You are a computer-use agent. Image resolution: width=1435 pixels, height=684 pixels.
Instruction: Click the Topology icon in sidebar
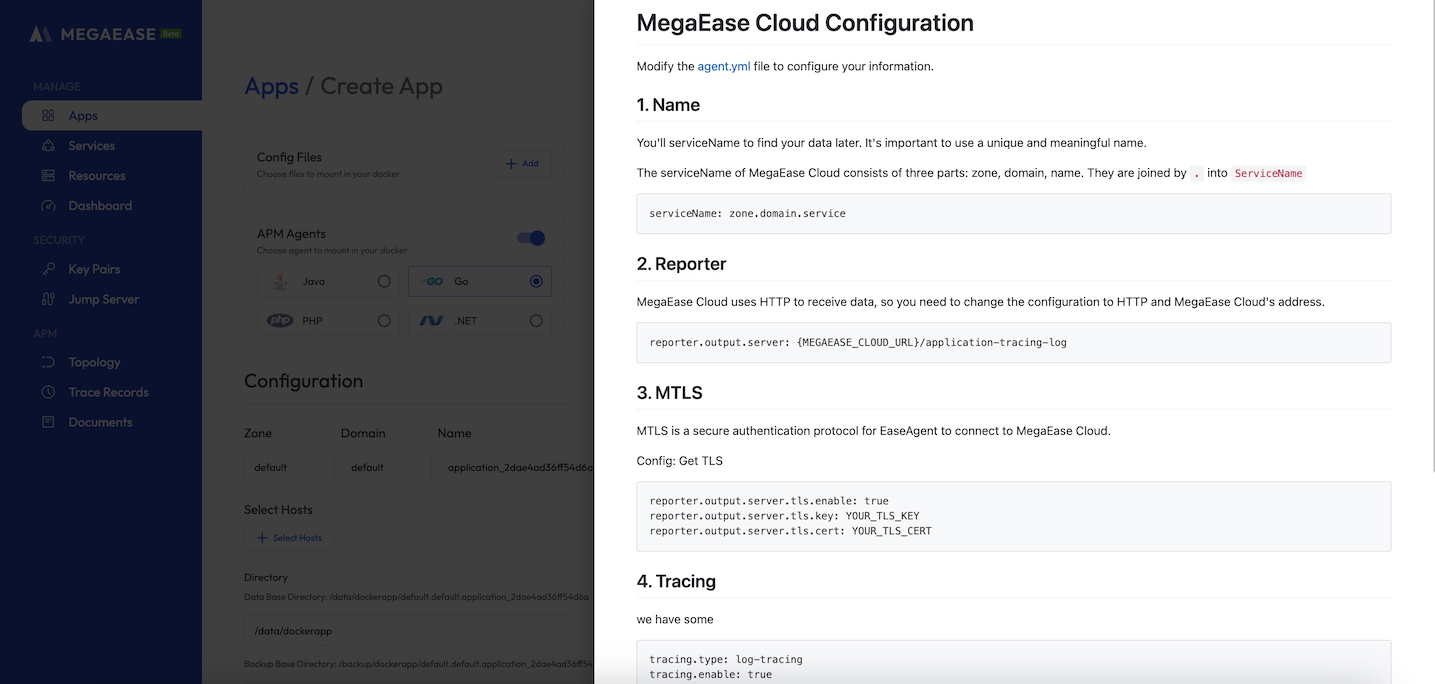(x=48, y=362)
